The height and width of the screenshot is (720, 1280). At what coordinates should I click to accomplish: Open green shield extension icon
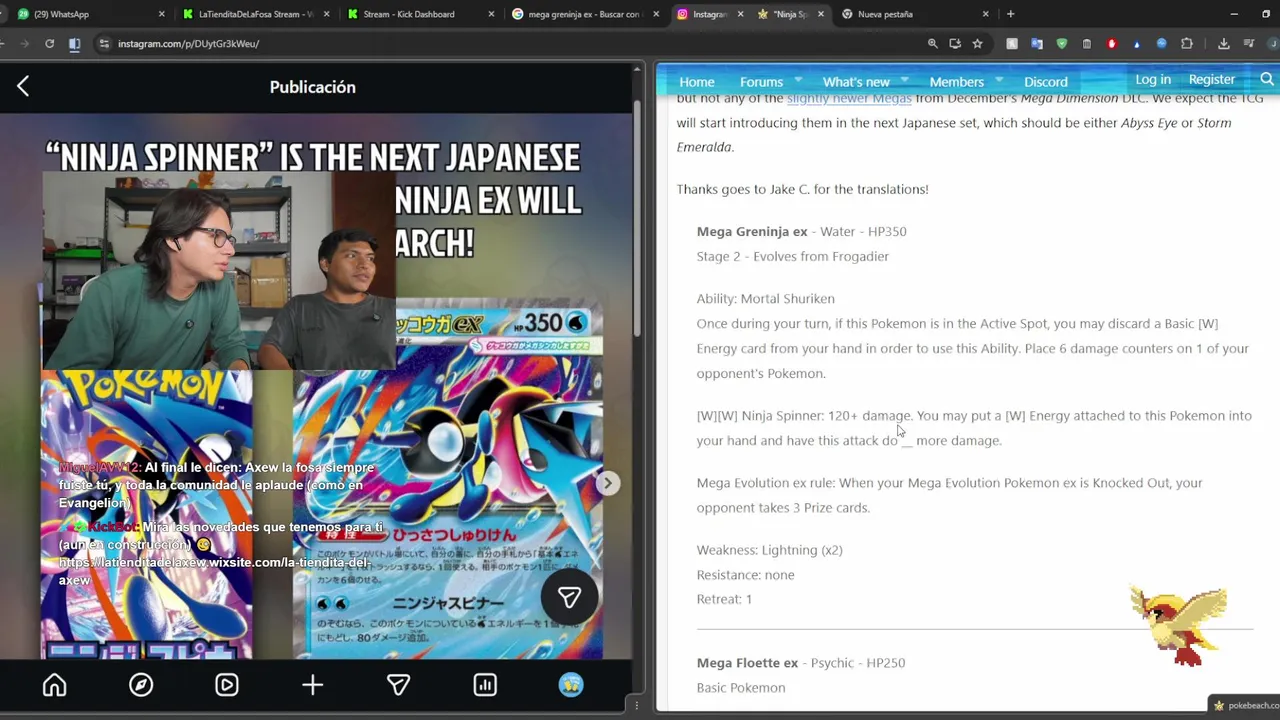point(1062,44)
